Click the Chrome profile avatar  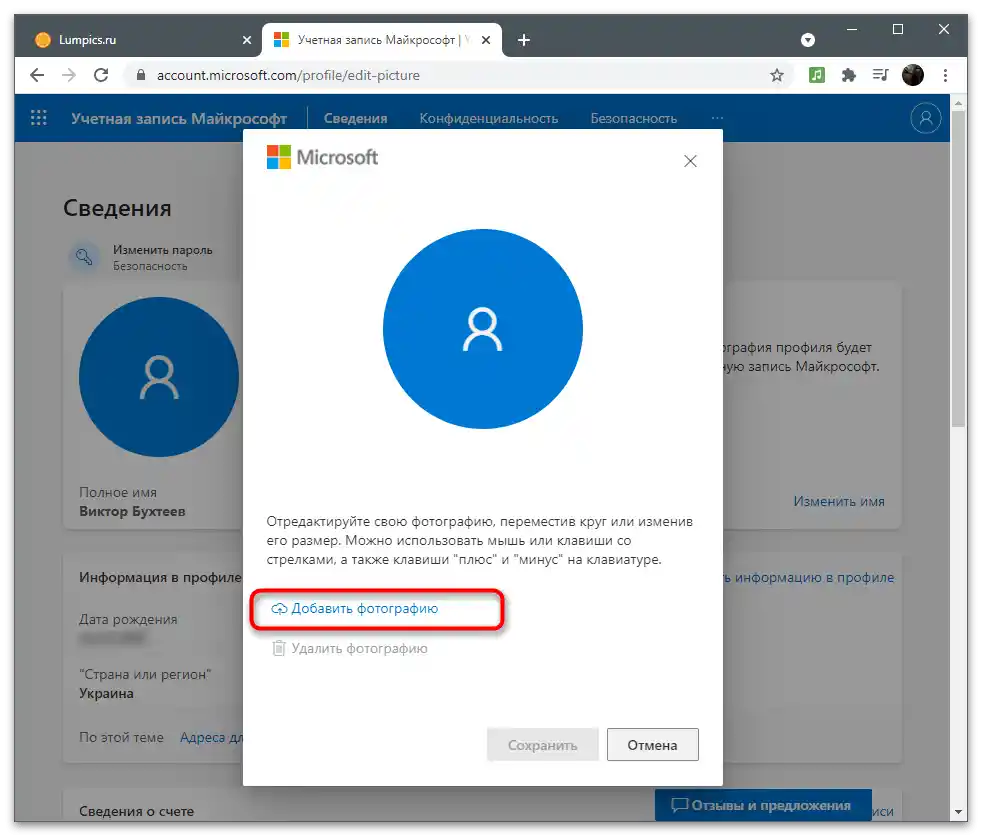[912, 75]
